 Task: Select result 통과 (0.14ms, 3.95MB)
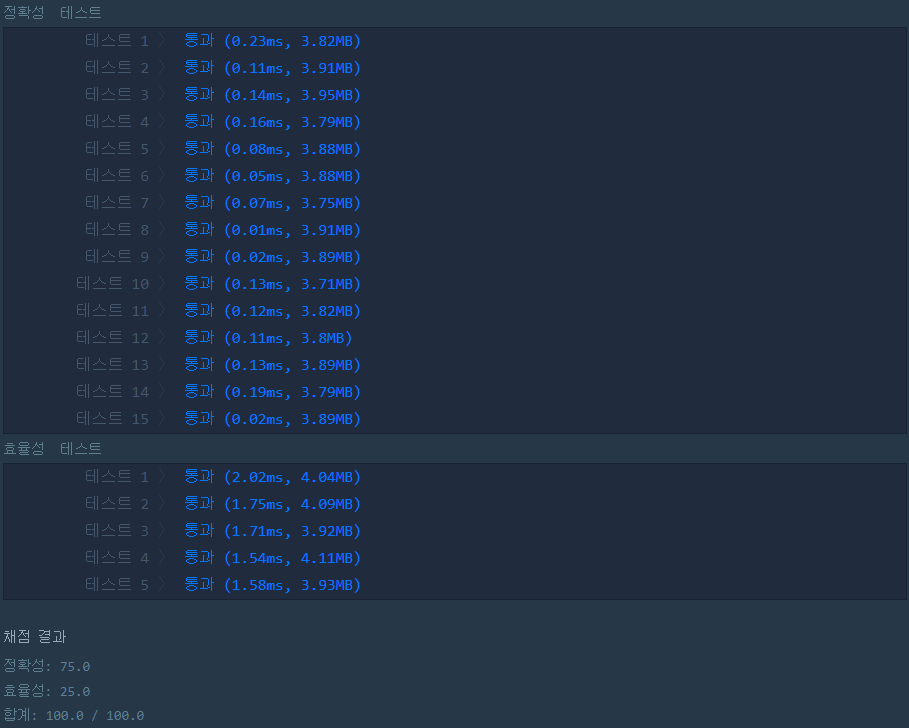[x=272, y=94]
